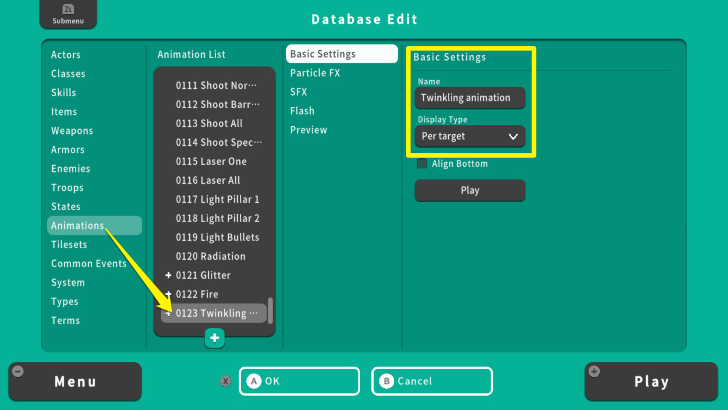Screen dimensions: 728x410
Task: Select the Basic Settings tab
Action: [342, 54]
